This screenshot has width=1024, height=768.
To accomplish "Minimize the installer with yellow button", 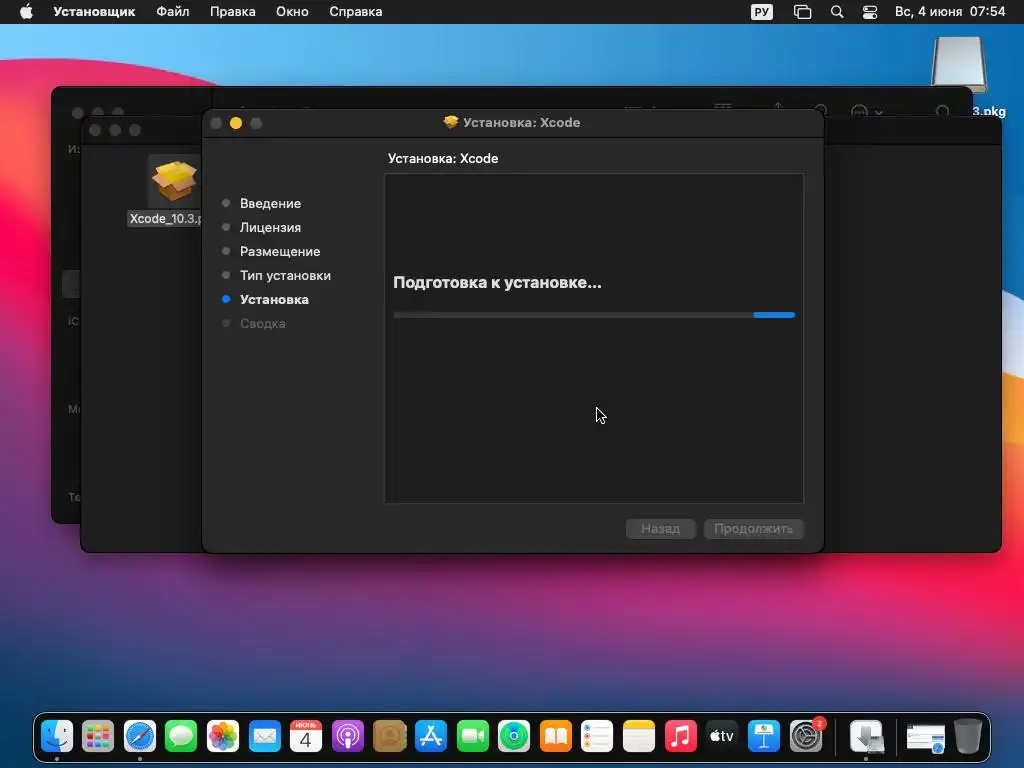I will click(236, 123).
